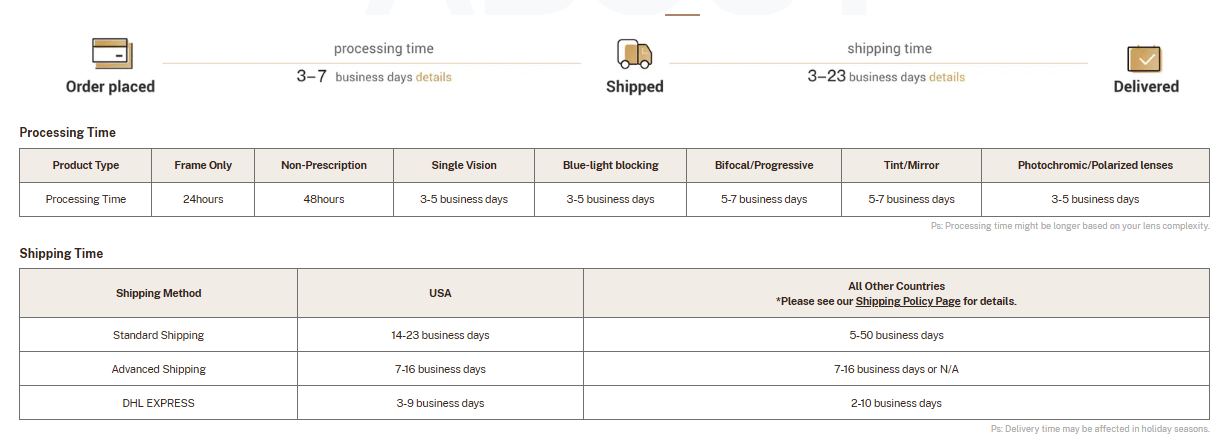Click the Delivered package checkmark icon
Image resolution: width=1229 pixels, height=438 pixels.
tap(1146, 57)
